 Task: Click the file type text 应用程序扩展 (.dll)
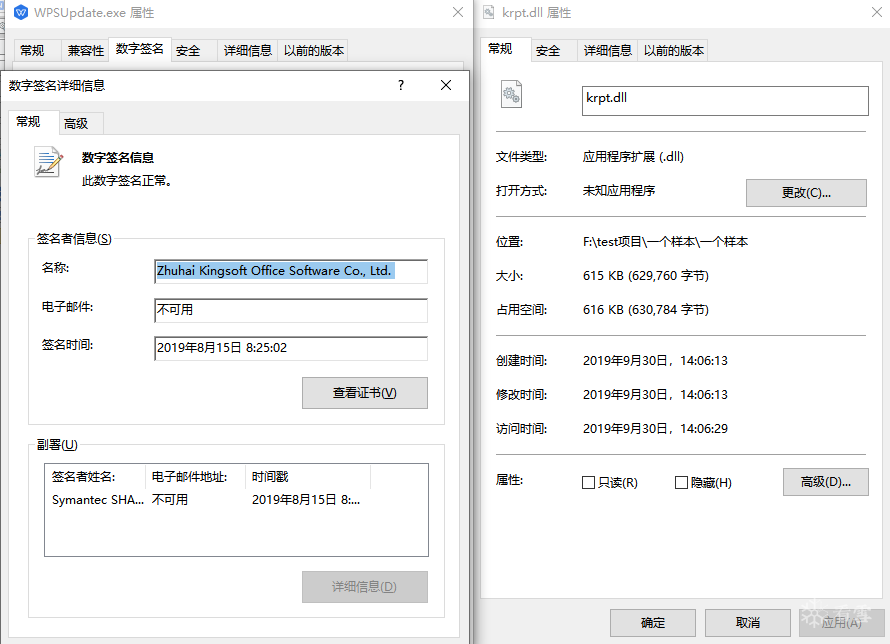[x=633, y=157]
